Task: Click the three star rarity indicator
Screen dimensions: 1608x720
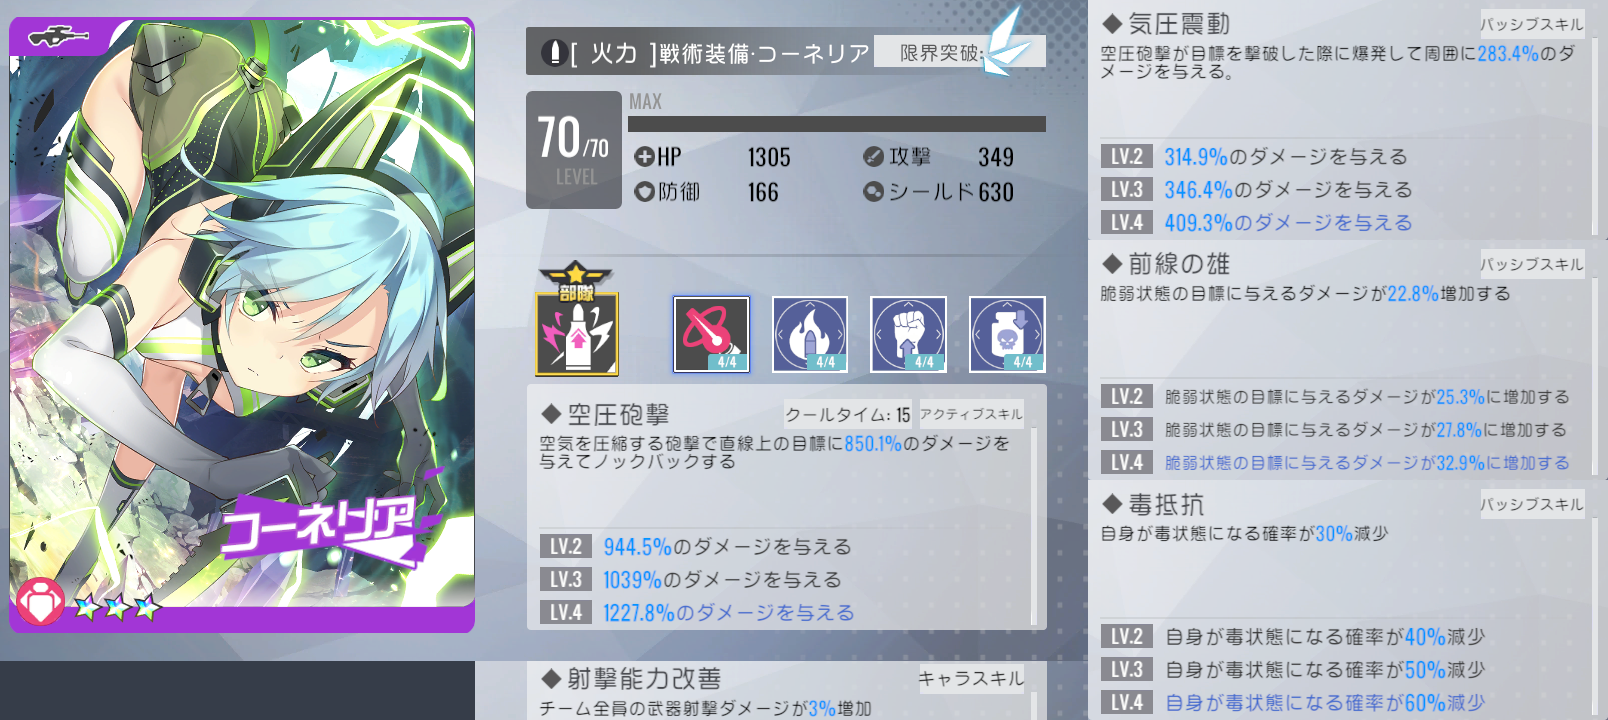Action: point(117,606)
